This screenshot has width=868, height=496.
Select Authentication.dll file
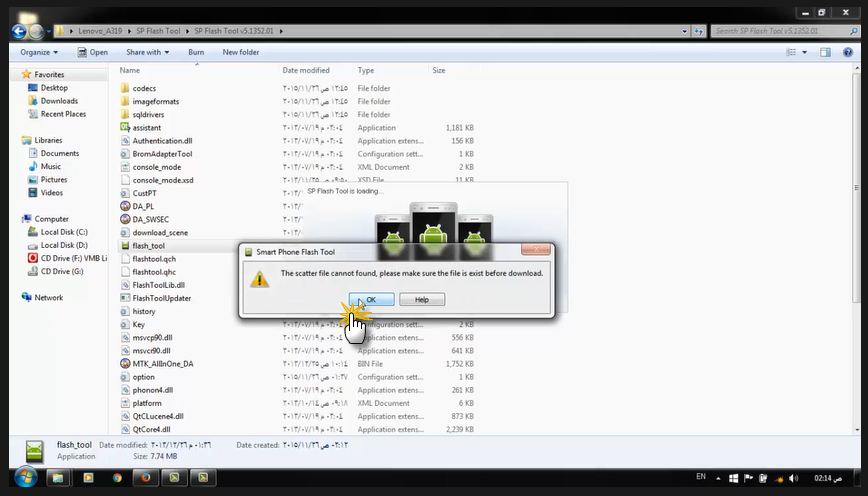162,141
